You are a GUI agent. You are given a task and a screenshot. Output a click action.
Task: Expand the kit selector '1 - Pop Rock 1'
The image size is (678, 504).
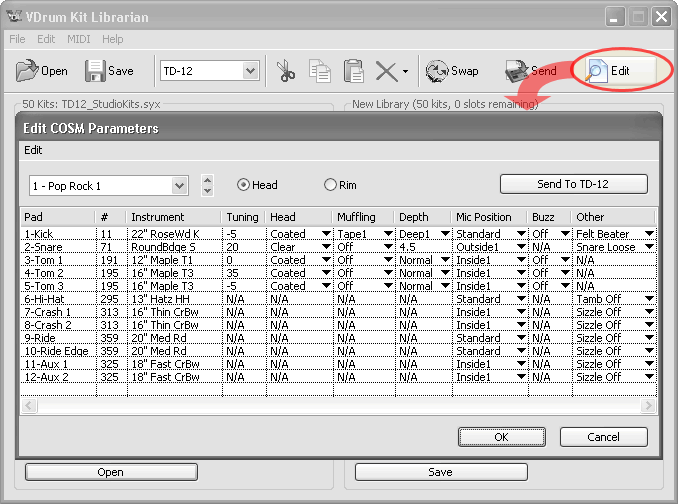point(179,185)
